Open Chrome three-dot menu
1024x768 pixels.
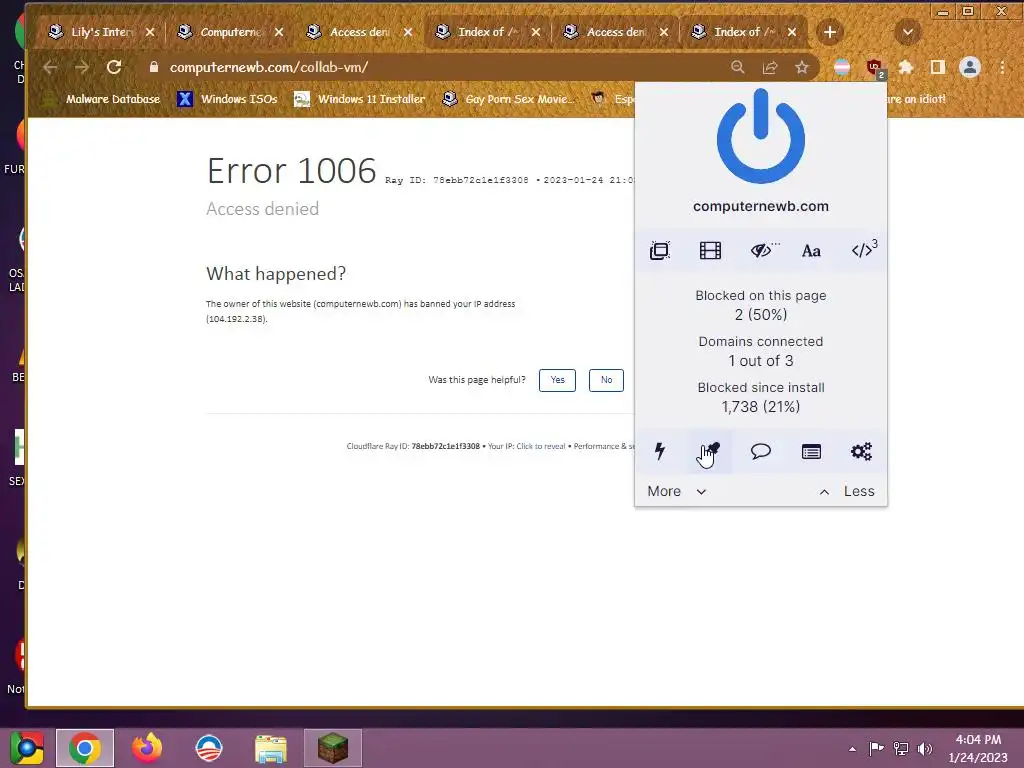coord(1002,67)
